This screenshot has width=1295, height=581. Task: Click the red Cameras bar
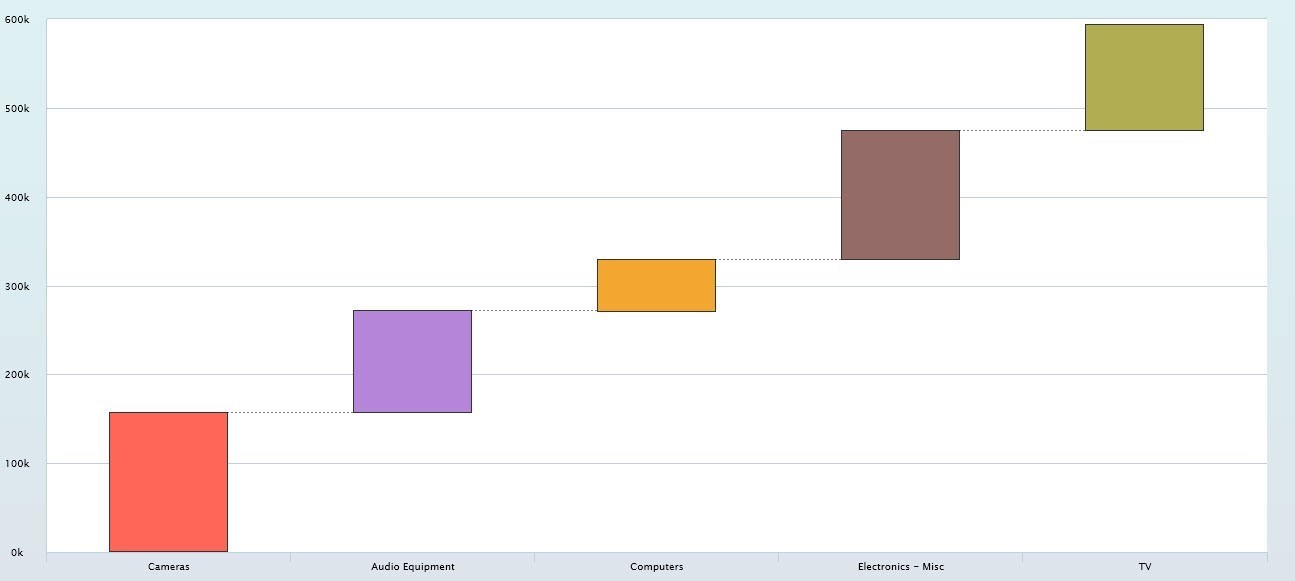tap(168, 481)
